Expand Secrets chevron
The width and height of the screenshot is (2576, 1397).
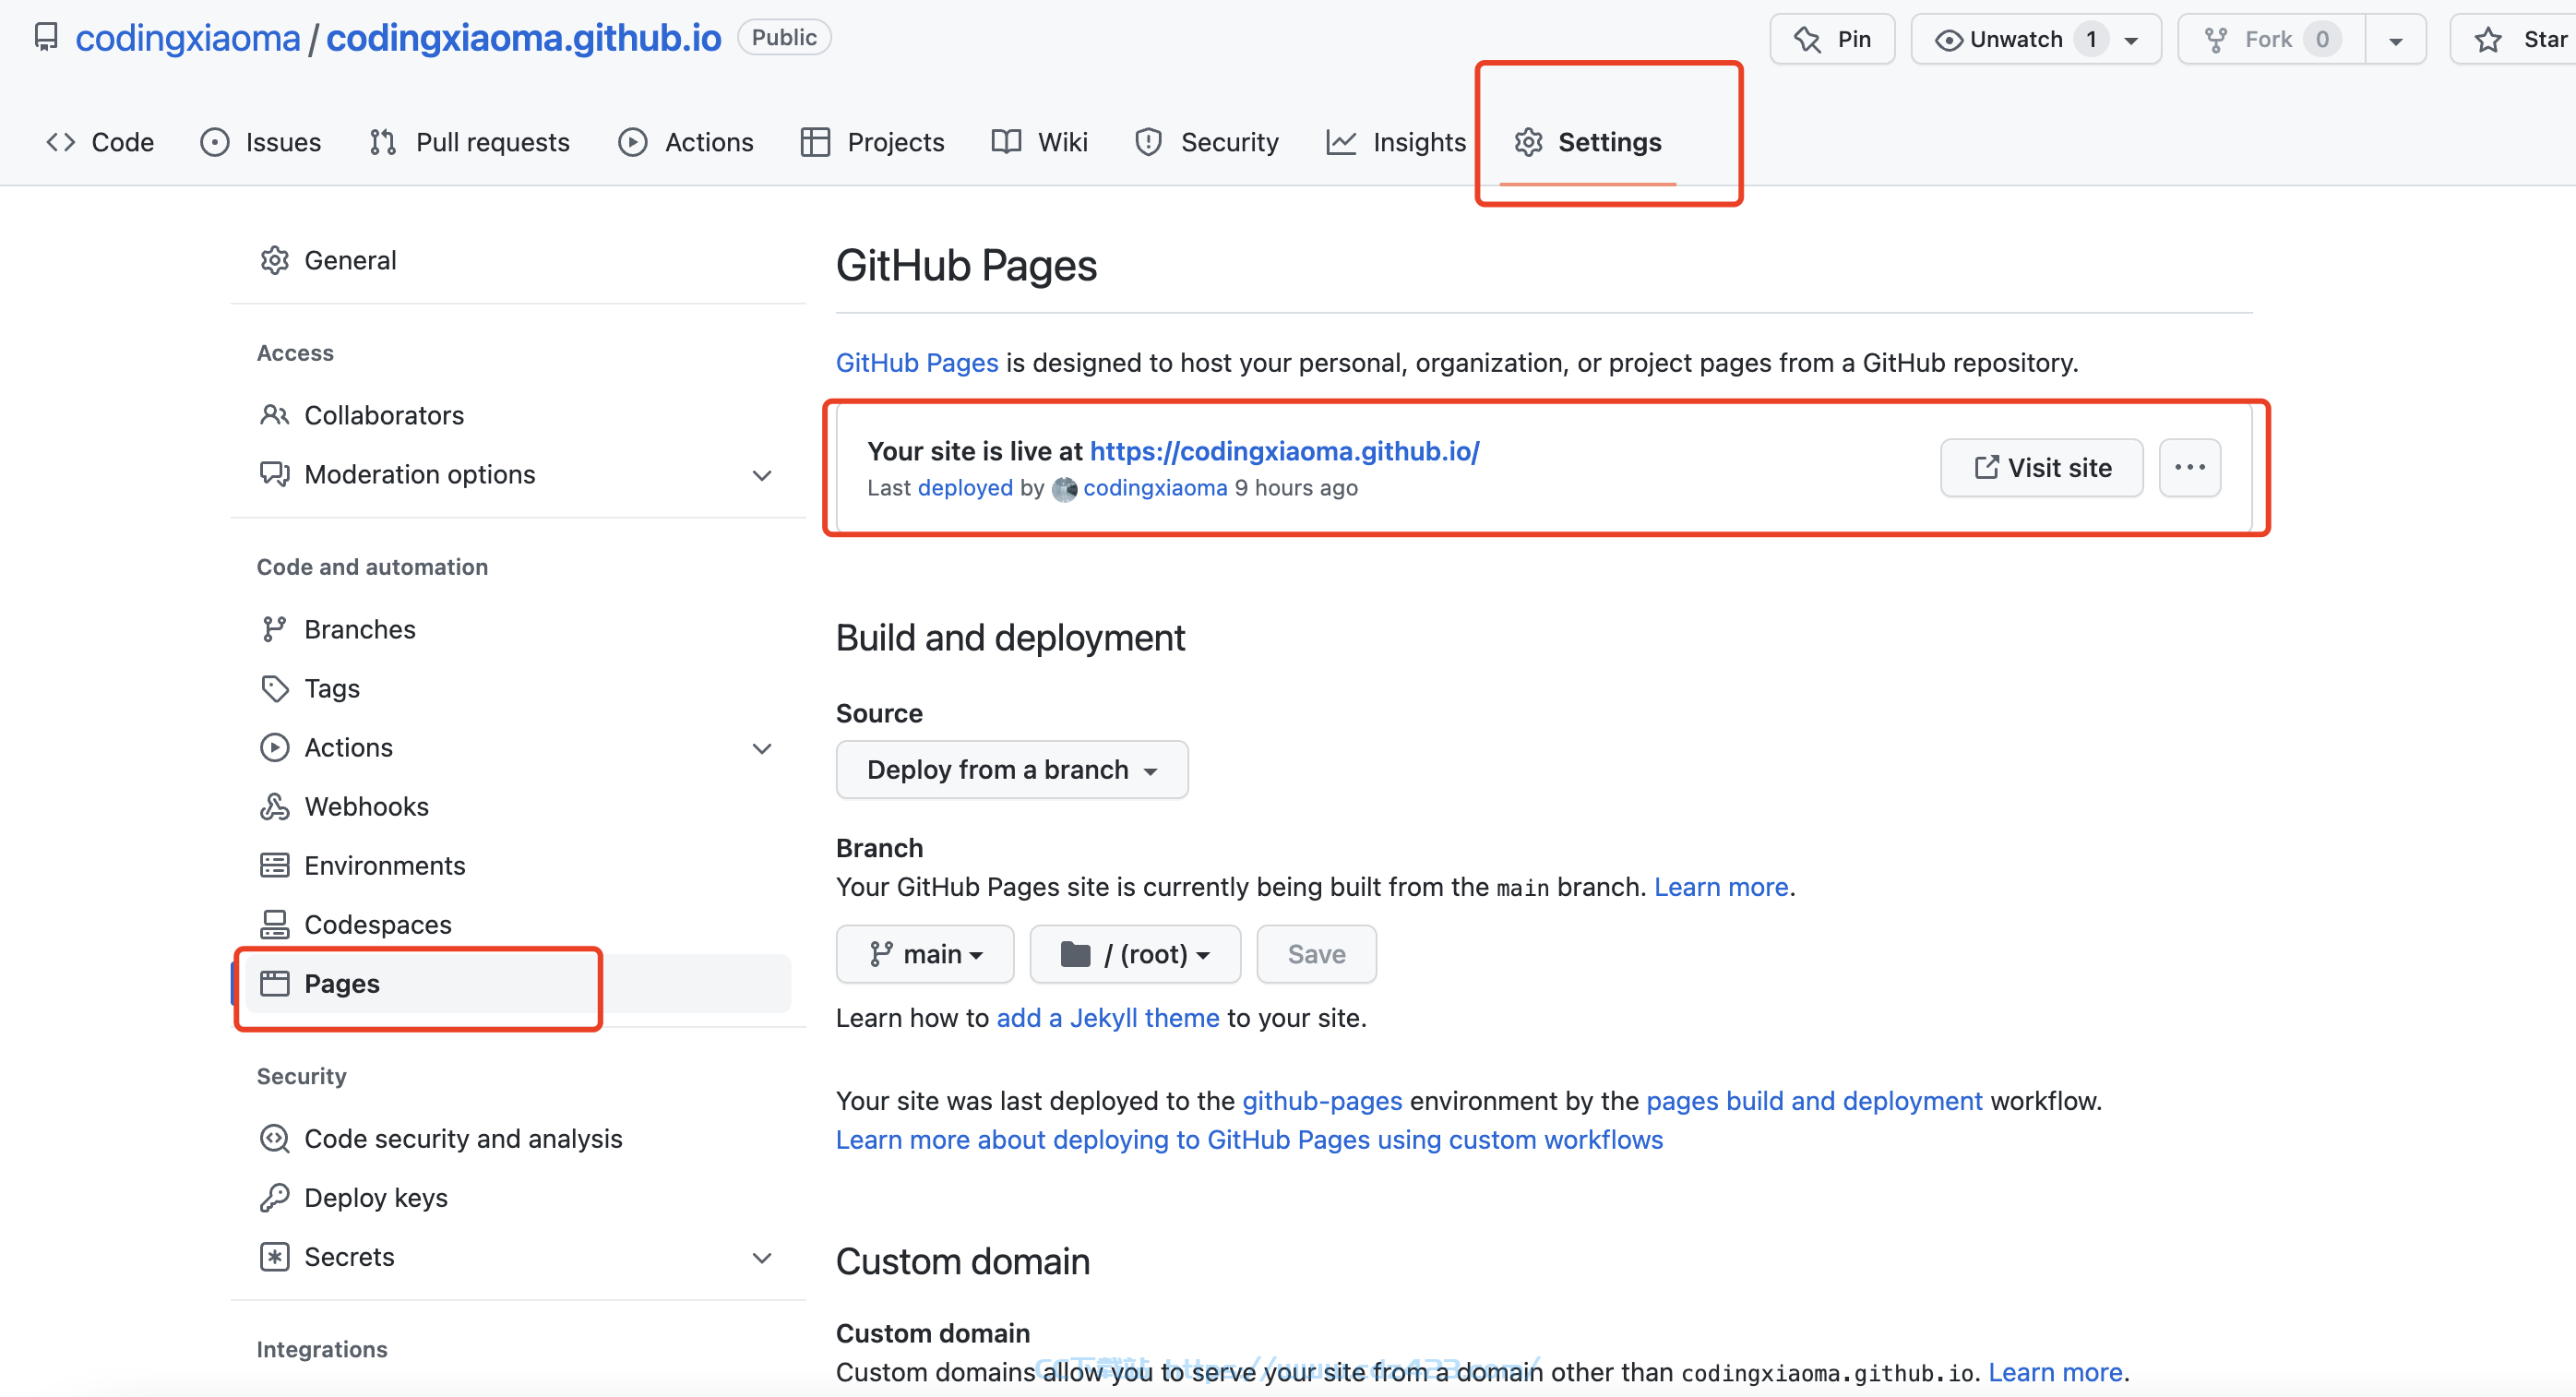(x=762, y=1257)
